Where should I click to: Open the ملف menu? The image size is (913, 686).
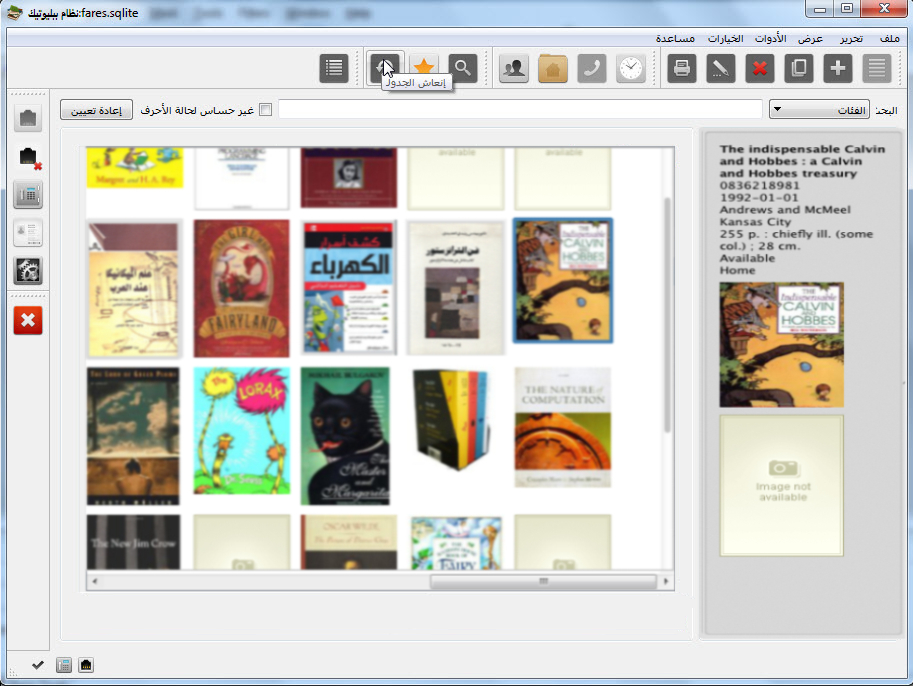pyautogui.click(x=890, y=38)
